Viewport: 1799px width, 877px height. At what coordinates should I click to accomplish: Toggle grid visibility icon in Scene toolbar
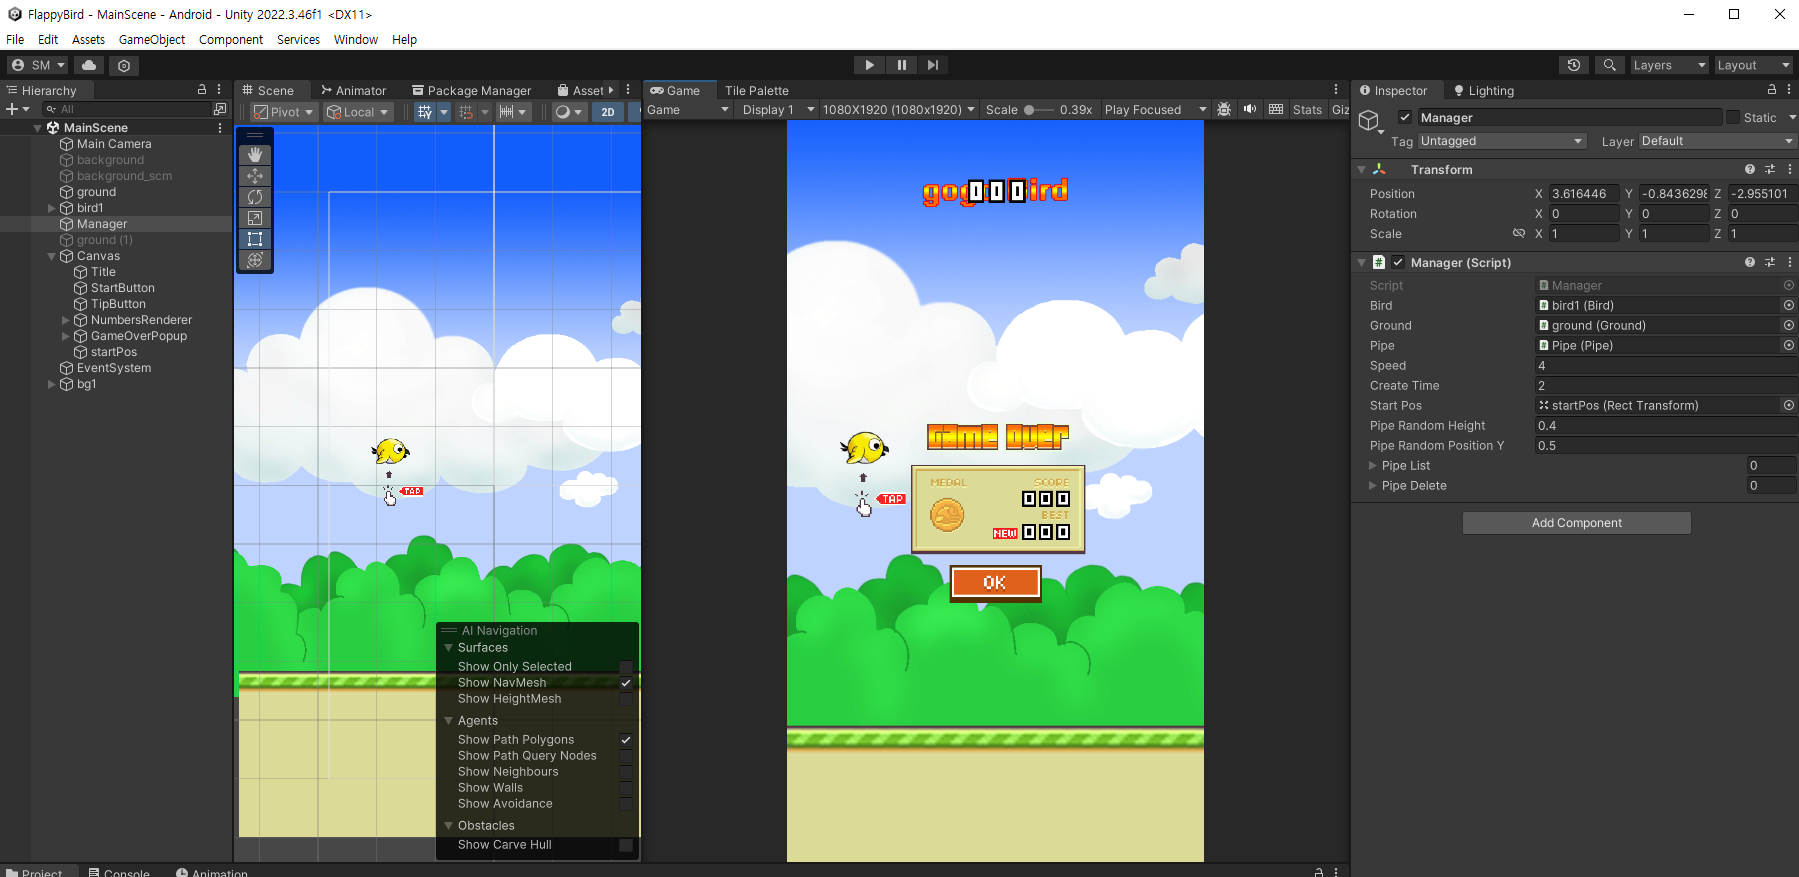[425, 112]
